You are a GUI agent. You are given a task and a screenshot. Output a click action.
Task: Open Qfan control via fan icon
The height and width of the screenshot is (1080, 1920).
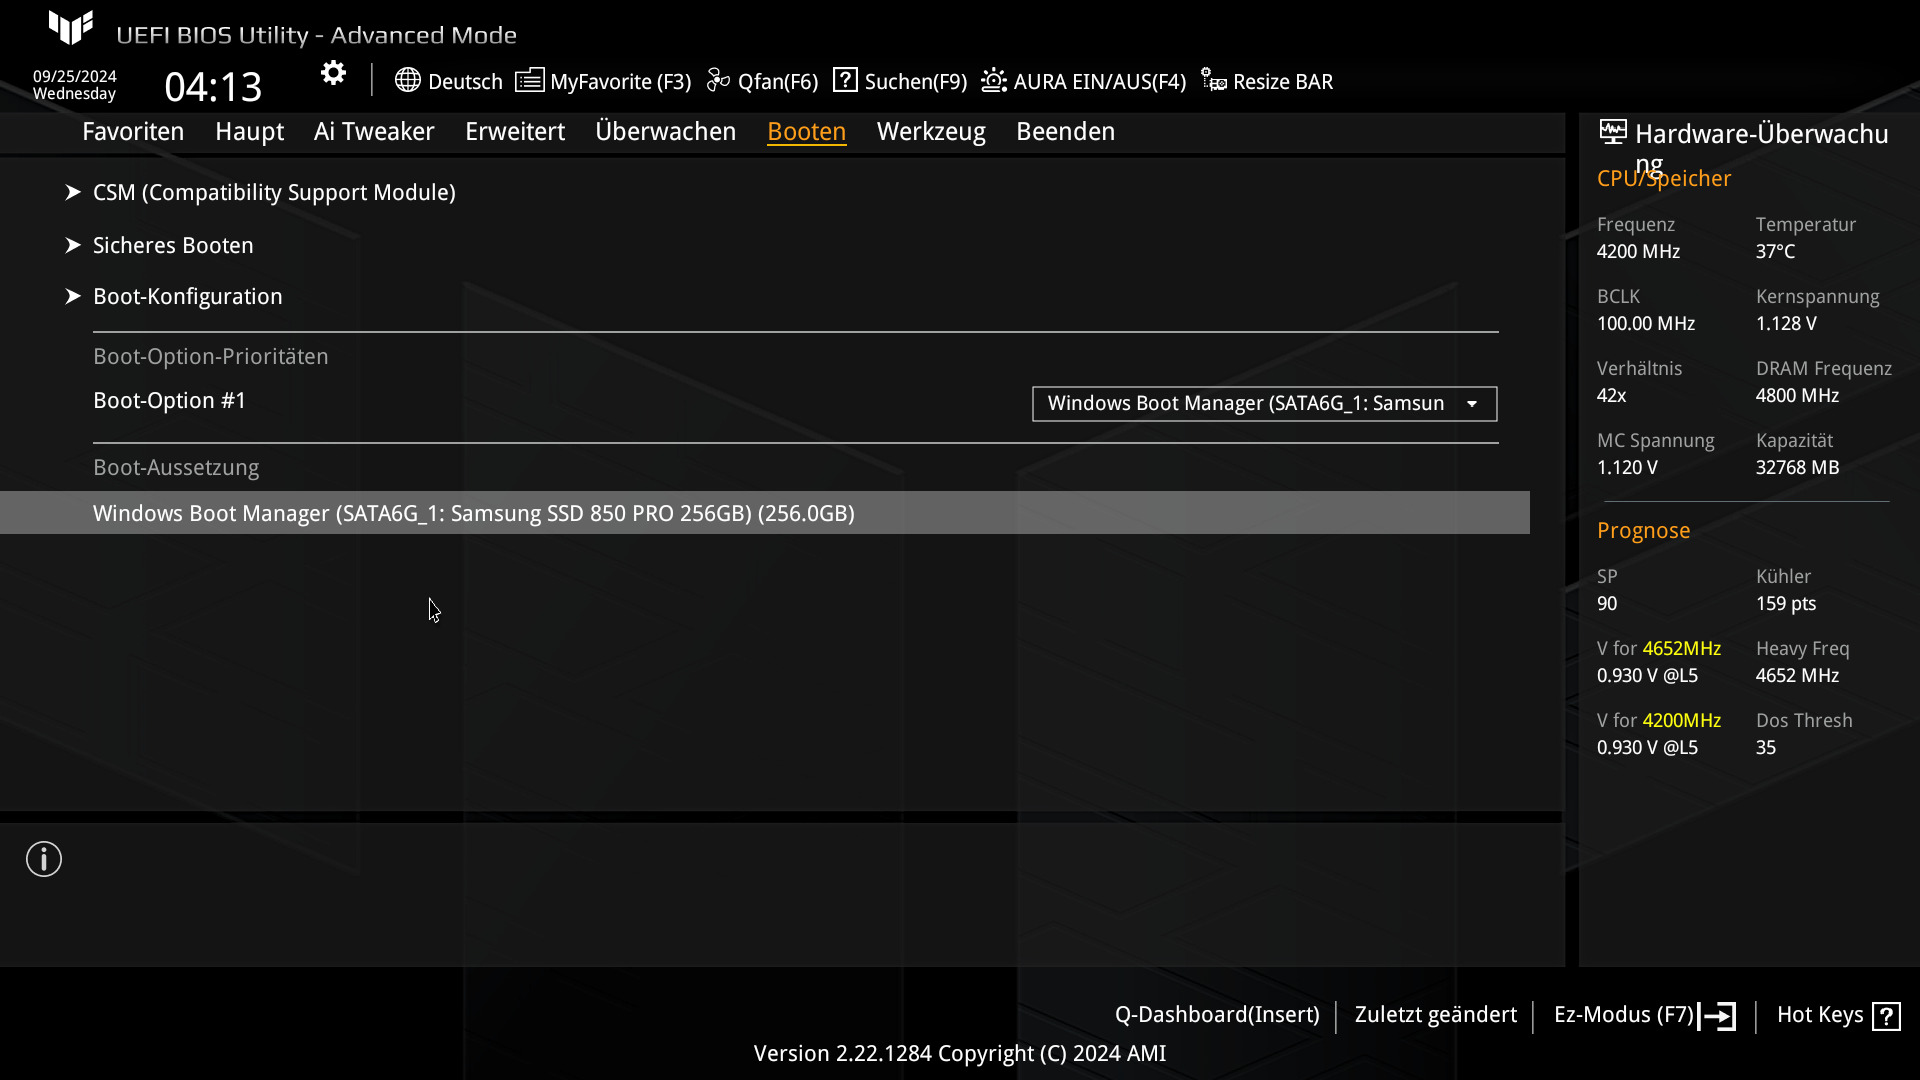point(718,80)
